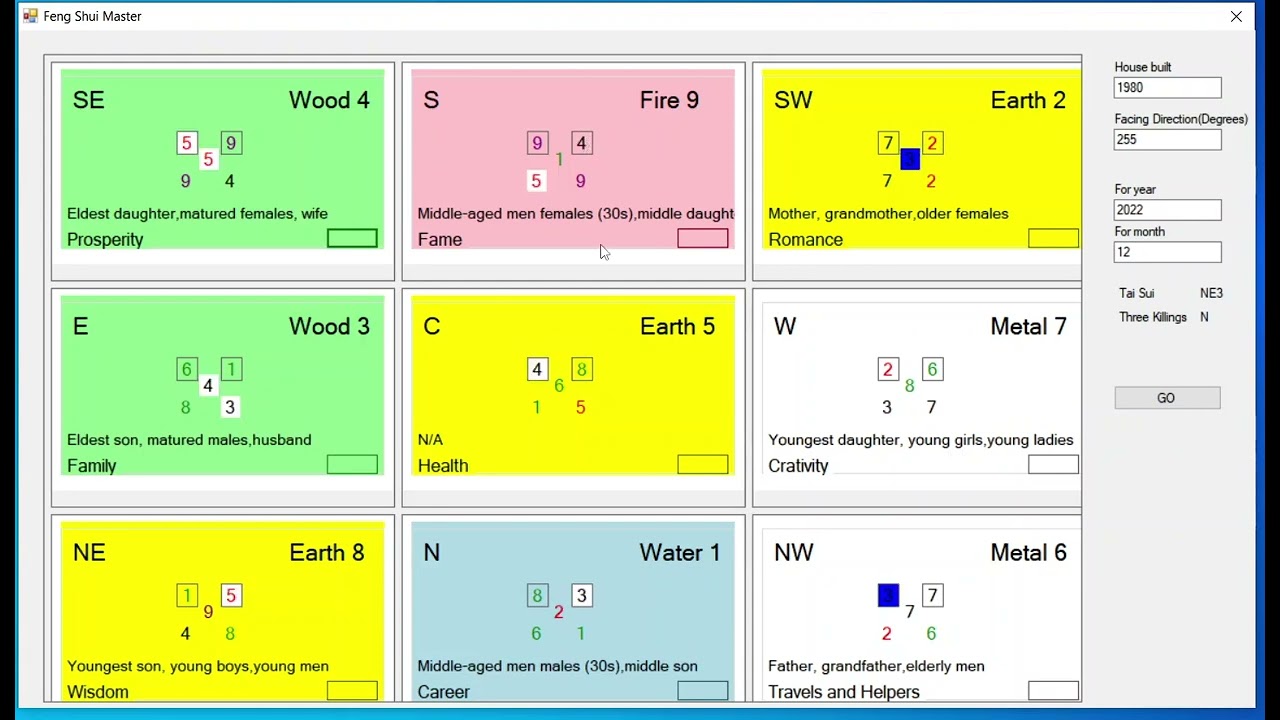The width and height of the screenshot is (1280, 720).
Task: Click the pink swatch beside Fame
Action: [x=702, y=238]
